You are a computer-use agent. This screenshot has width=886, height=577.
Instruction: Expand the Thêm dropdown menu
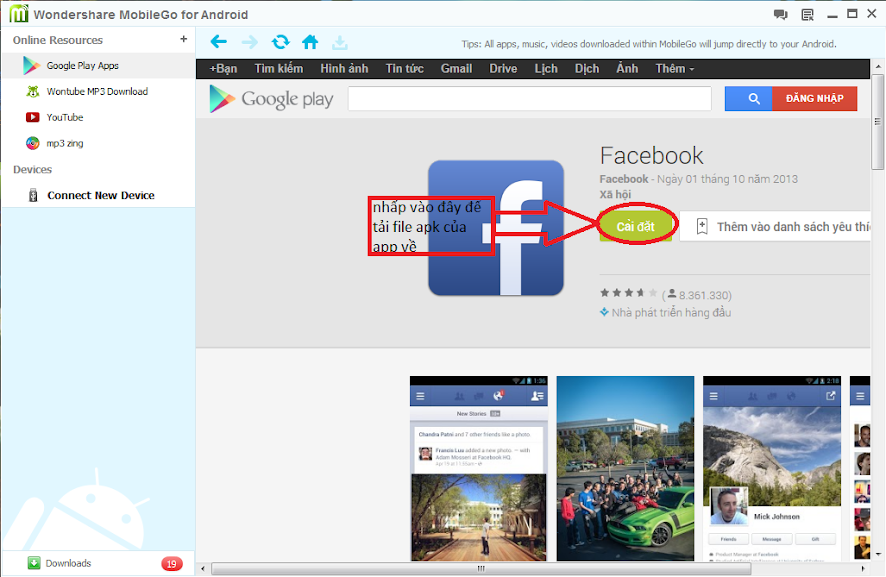[675, 69]
